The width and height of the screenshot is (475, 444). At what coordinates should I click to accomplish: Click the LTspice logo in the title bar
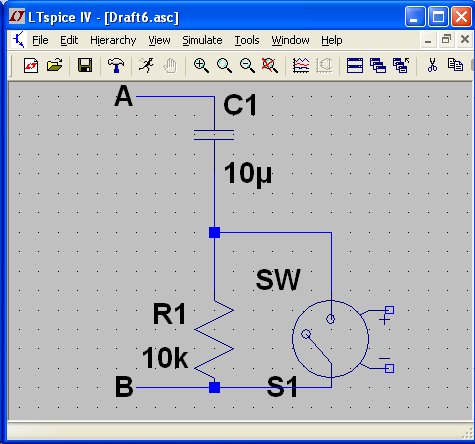point(17,16)
